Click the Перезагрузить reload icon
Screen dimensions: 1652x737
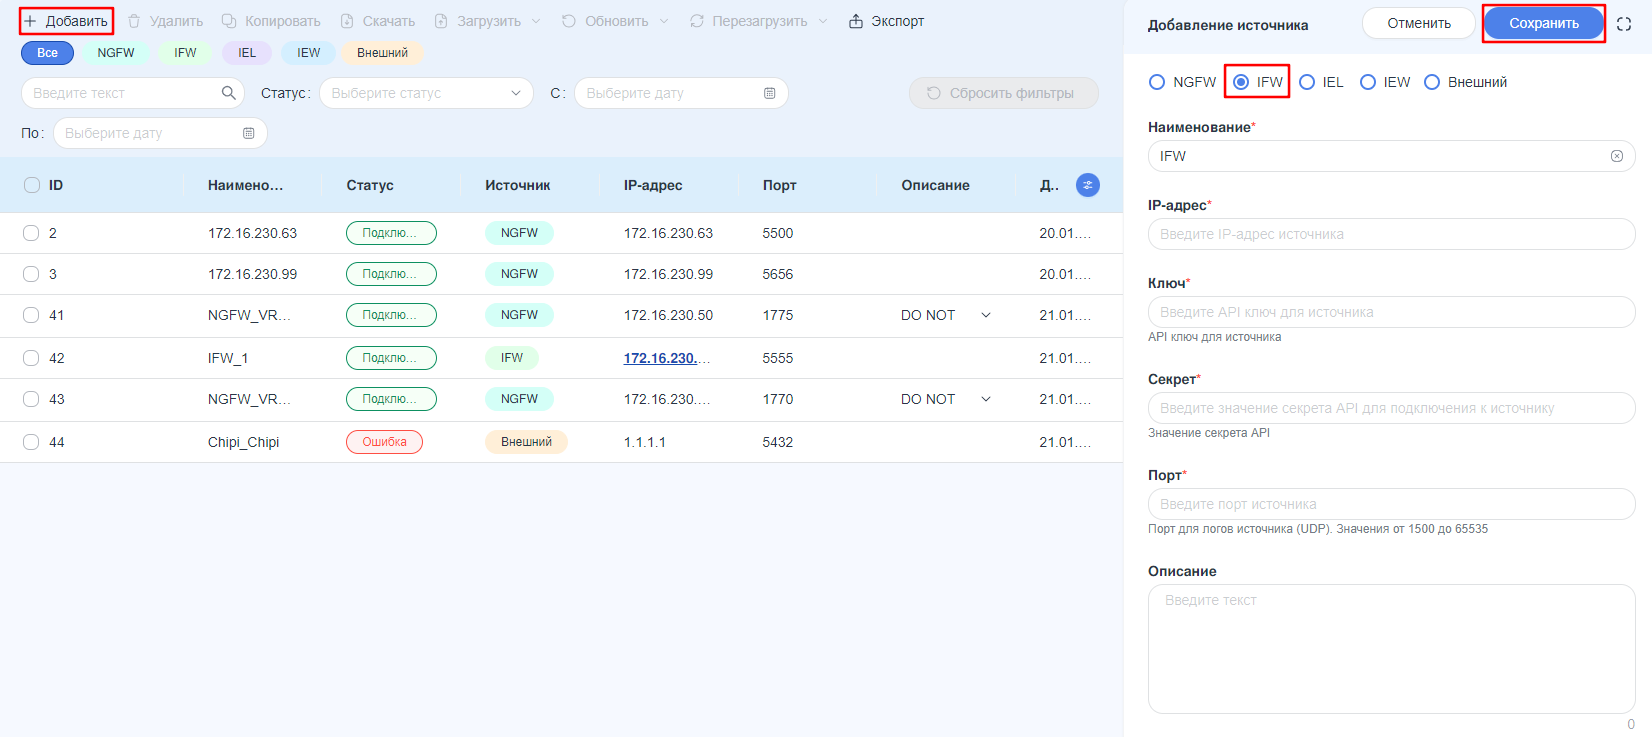pyautogui.click(x=697, y=21)
